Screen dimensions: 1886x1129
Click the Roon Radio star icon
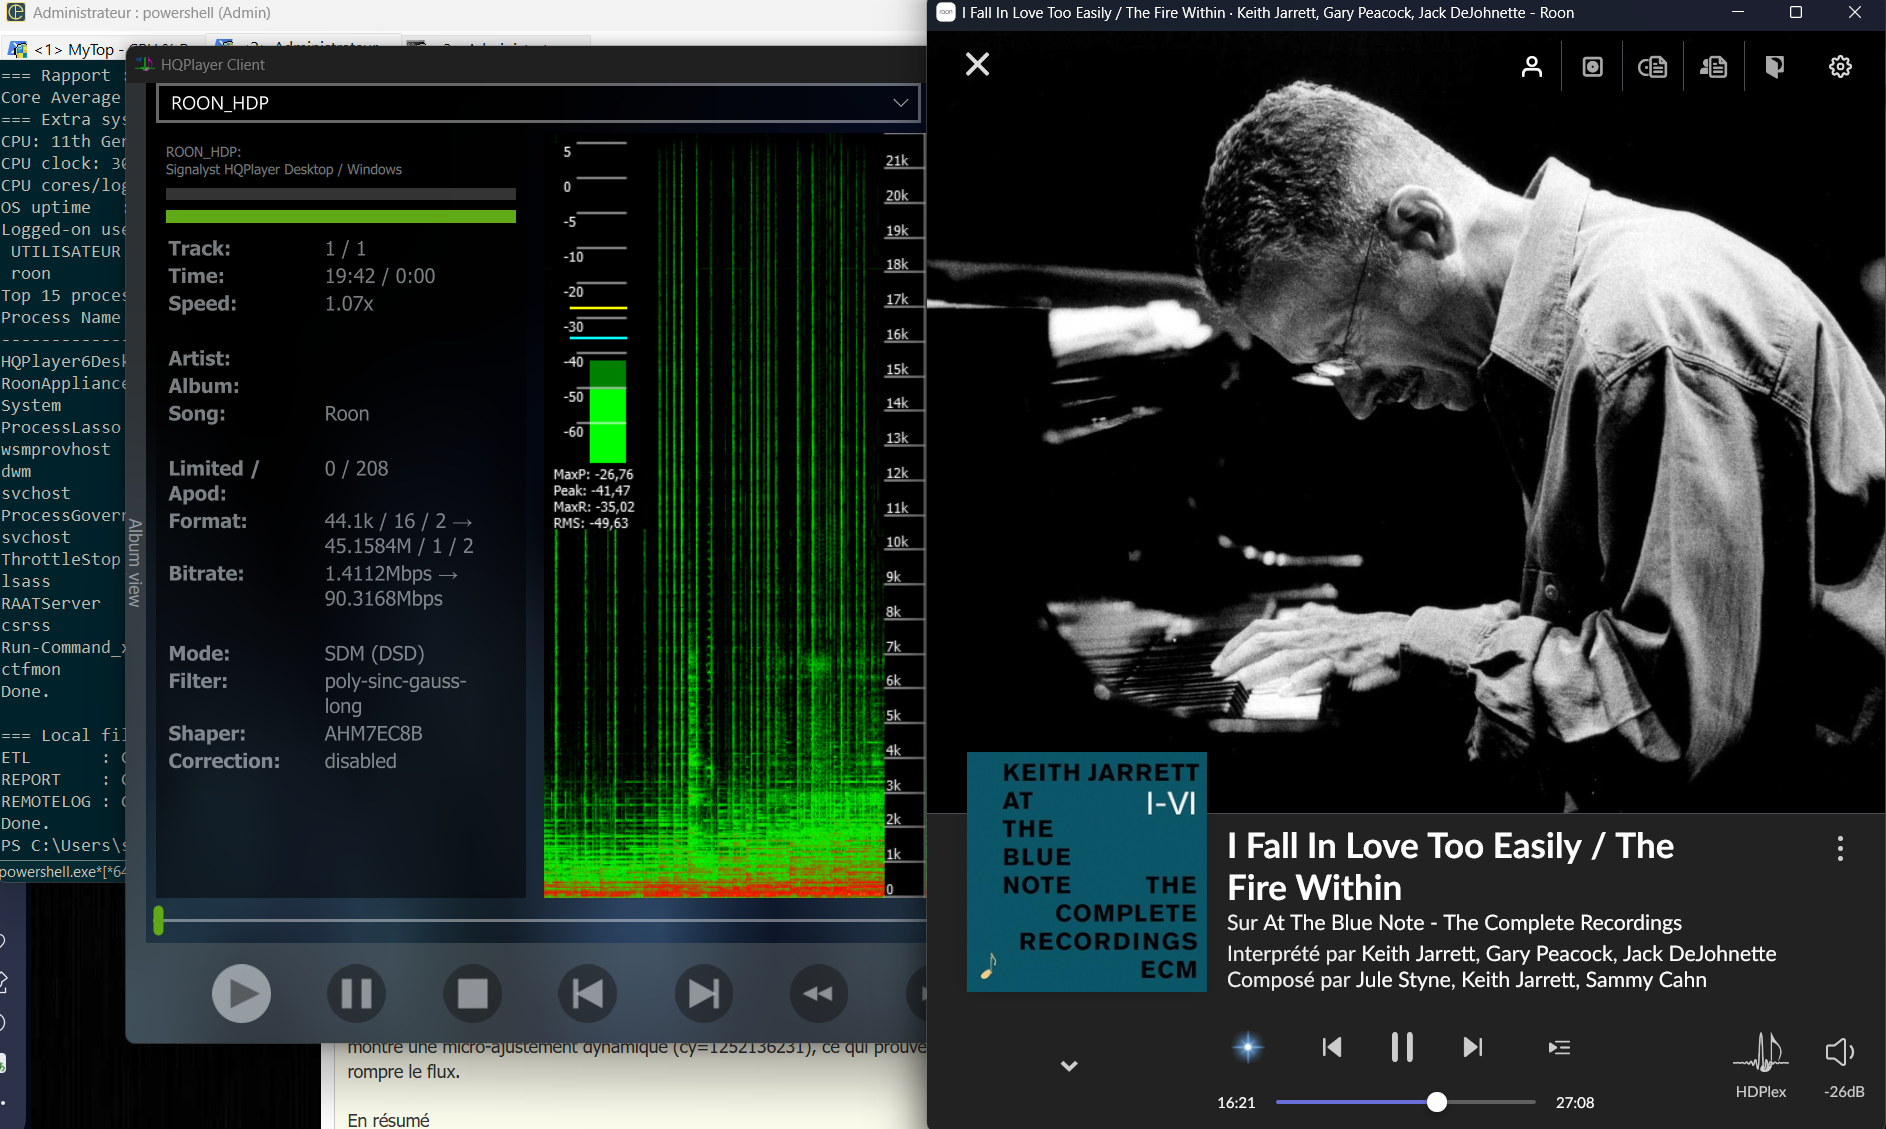[x=1248, y=1047]
